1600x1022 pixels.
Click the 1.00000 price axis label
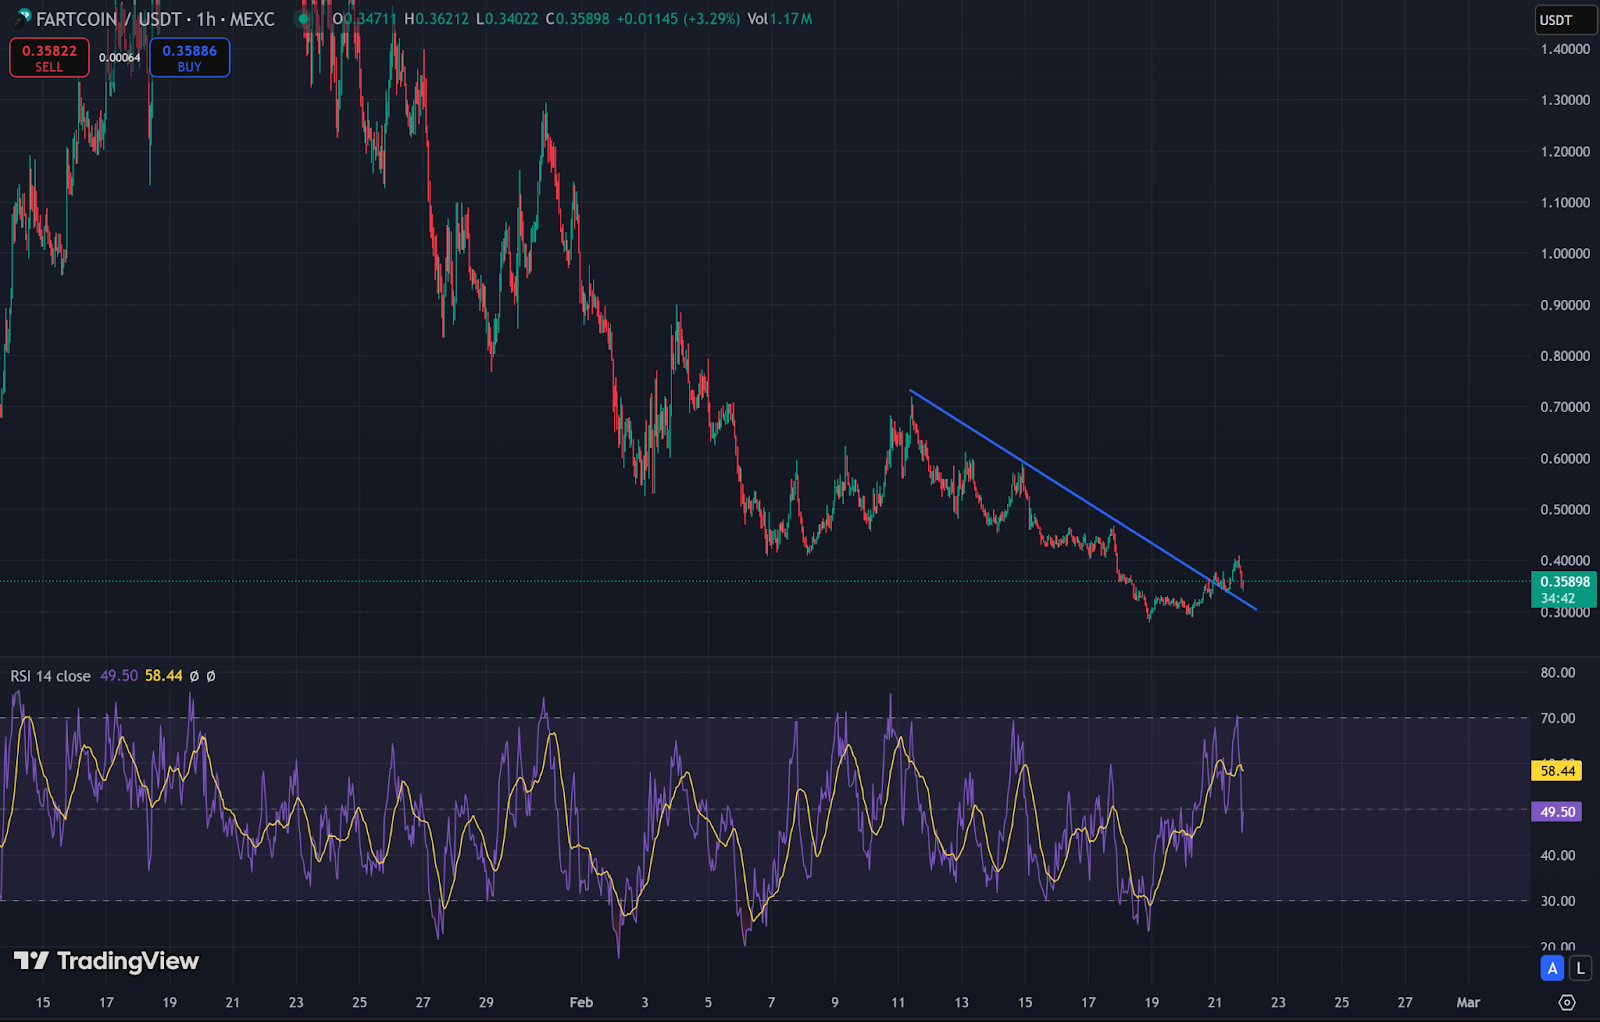1565,254
